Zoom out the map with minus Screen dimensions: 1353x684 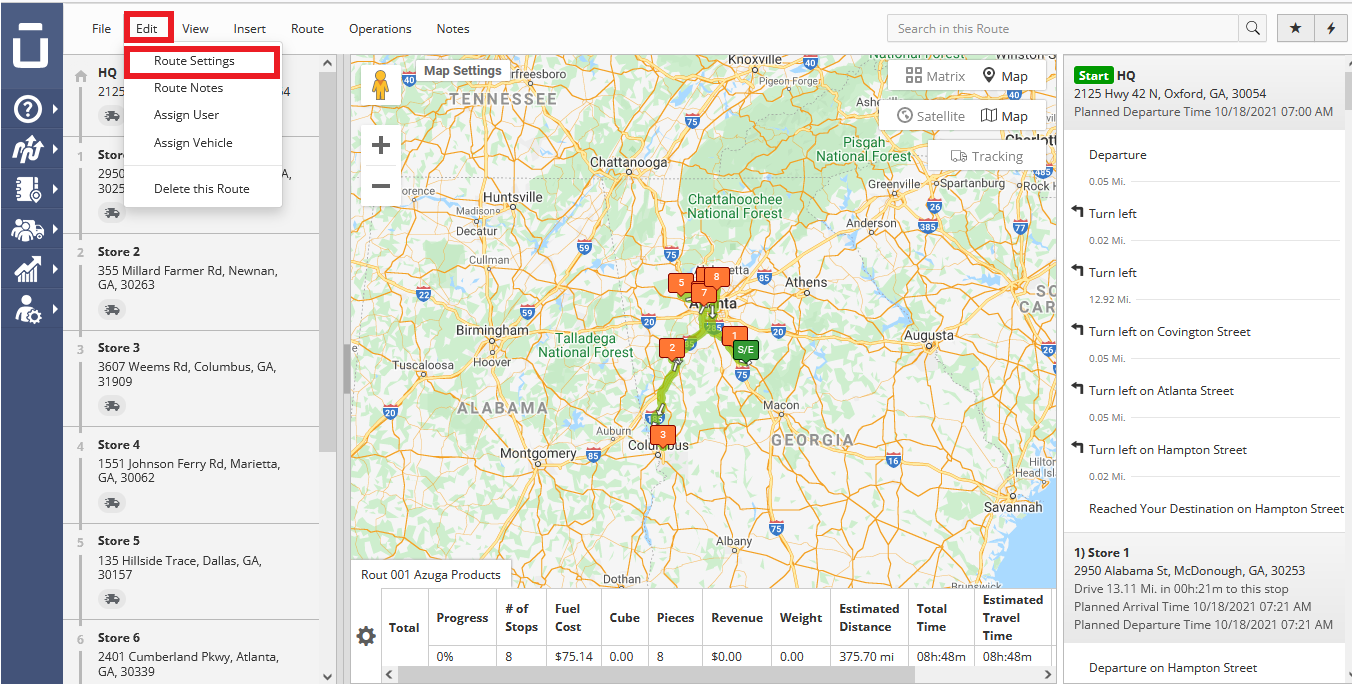tap(381, 186)
